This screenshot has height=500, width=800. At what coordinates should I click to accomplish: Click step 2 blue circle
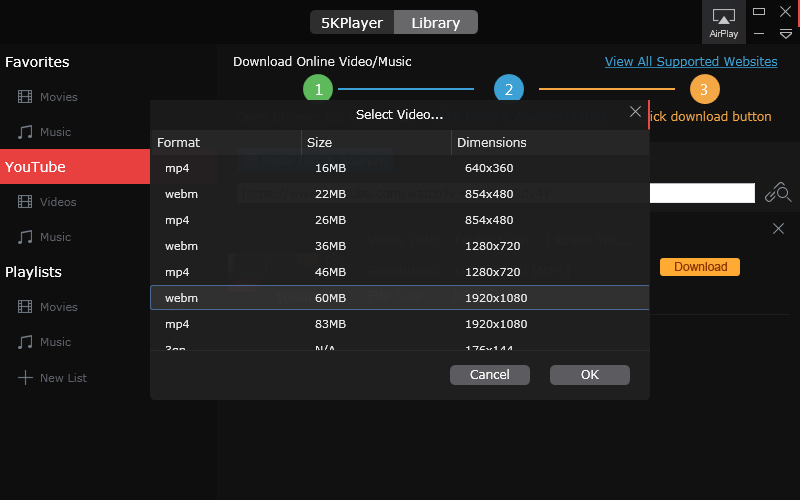point(509,89)
